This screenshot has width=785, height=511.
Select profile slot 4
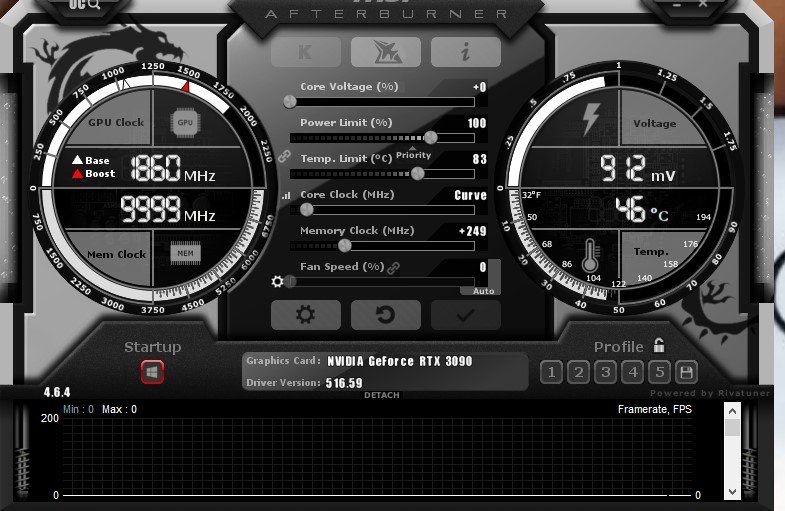633,372
